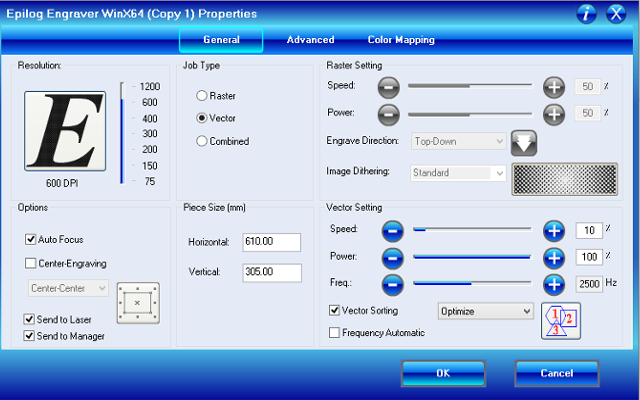Click the vector Speed slider track
640x400 pixels.
[472, 230]
